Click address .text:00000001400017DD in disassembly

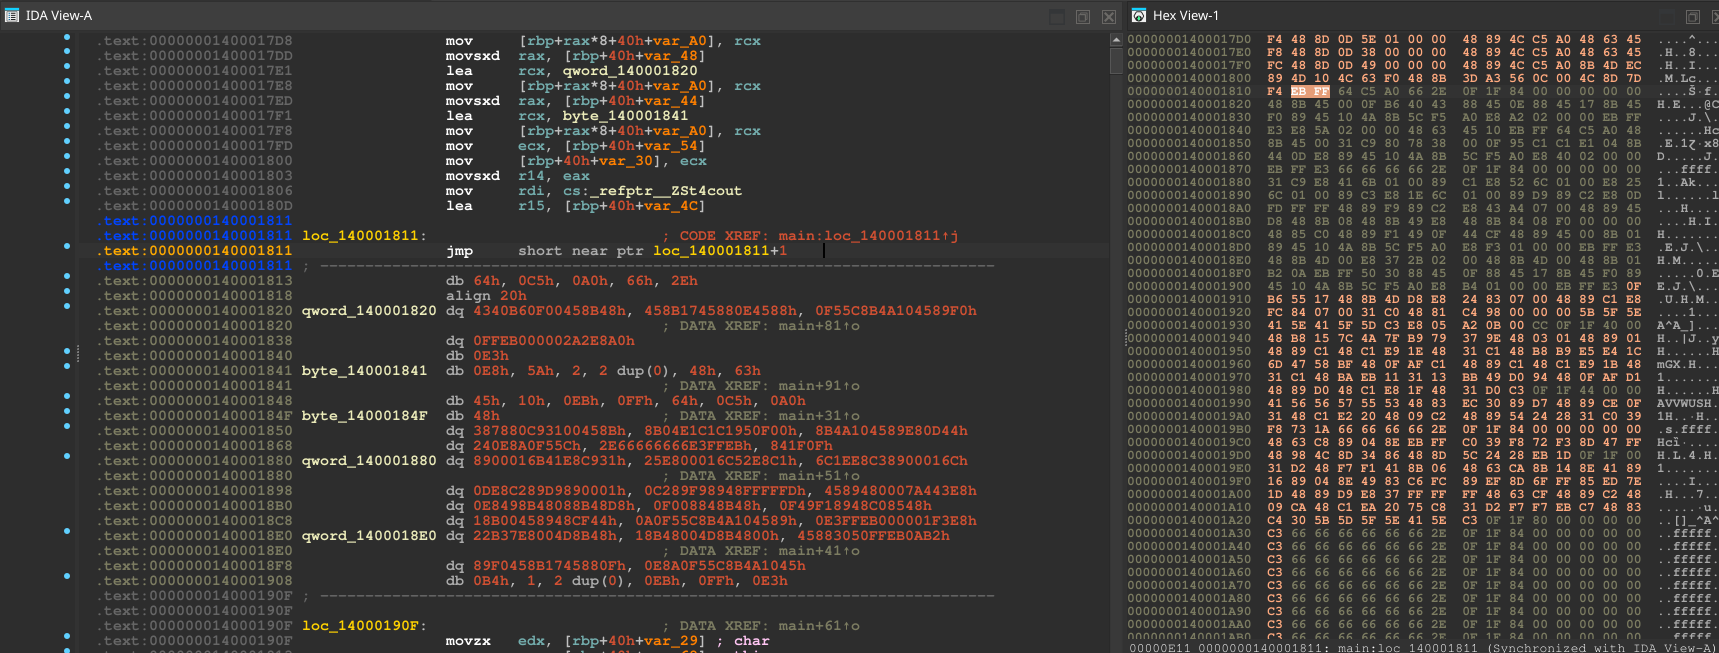coord(195,56)
